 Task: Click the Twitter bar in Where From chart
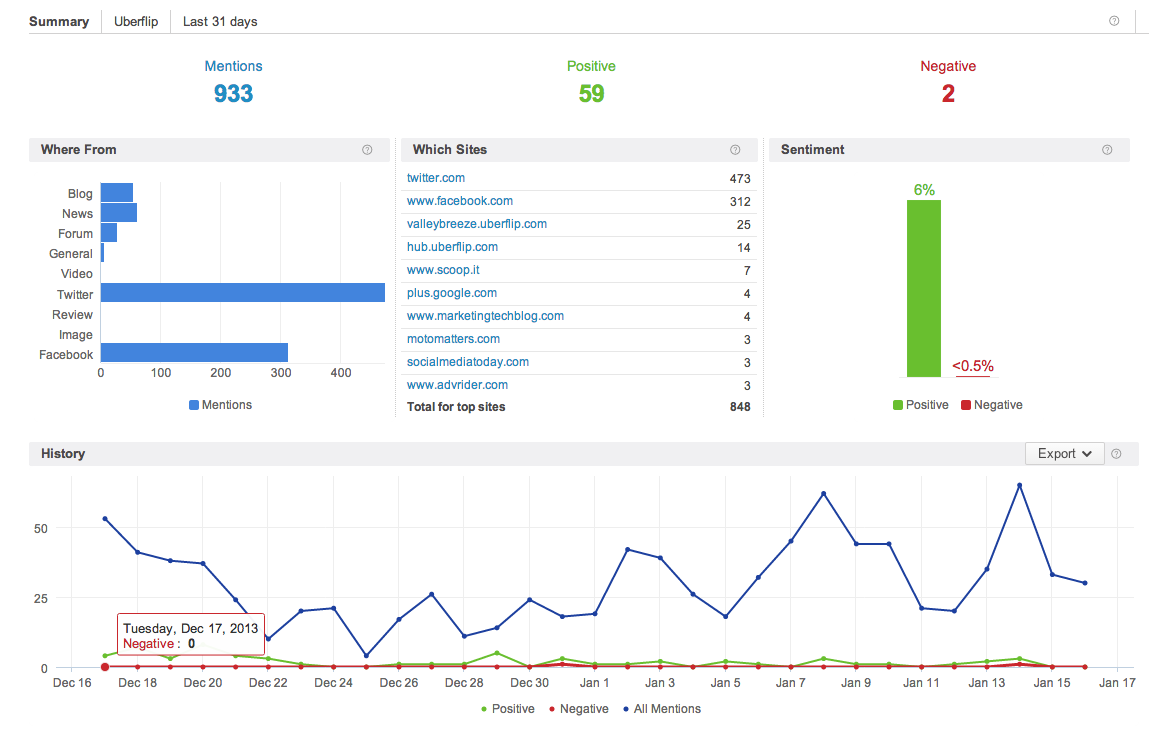click(242, 293)
